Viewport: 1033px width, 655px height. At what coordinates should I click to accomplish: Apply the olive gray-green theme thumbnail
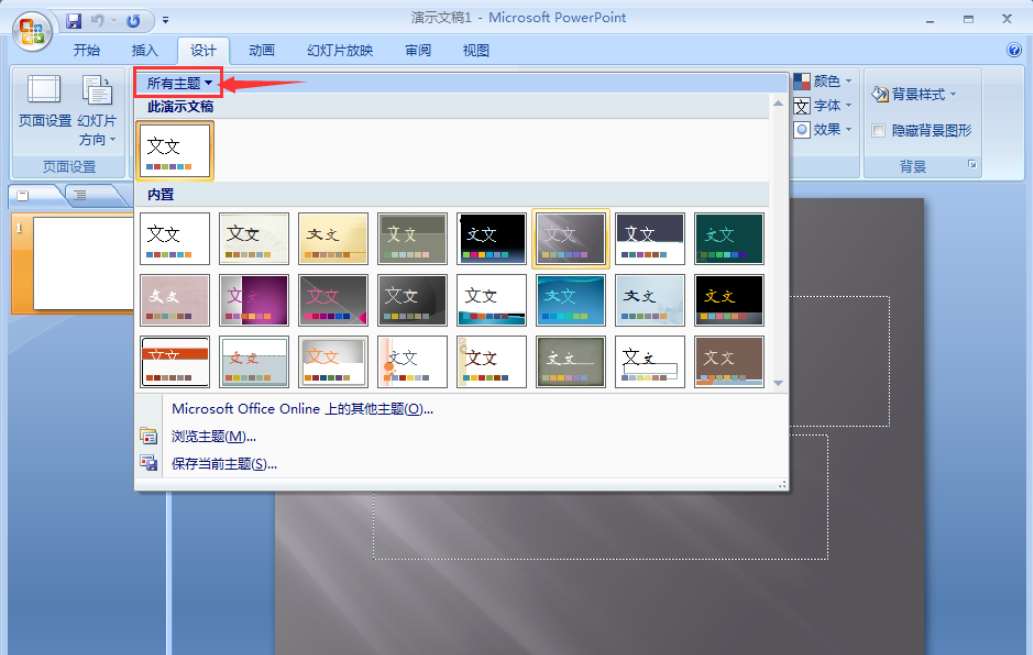coord(412,238)
